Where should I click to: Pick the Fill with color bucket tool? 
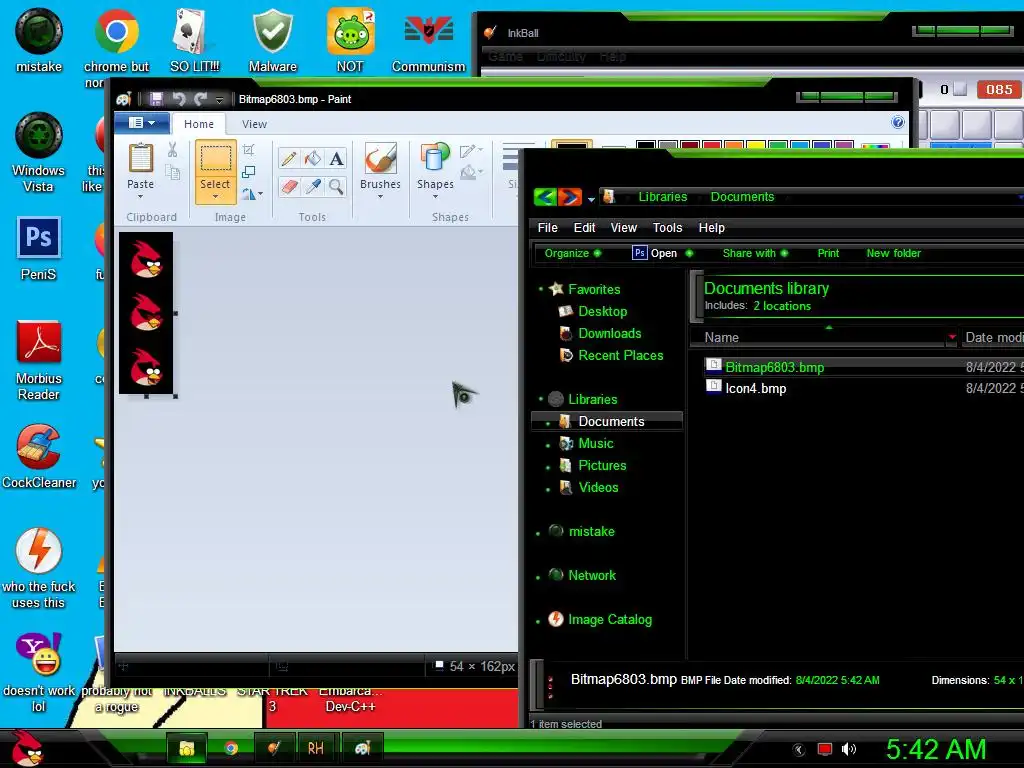(313, 158)
